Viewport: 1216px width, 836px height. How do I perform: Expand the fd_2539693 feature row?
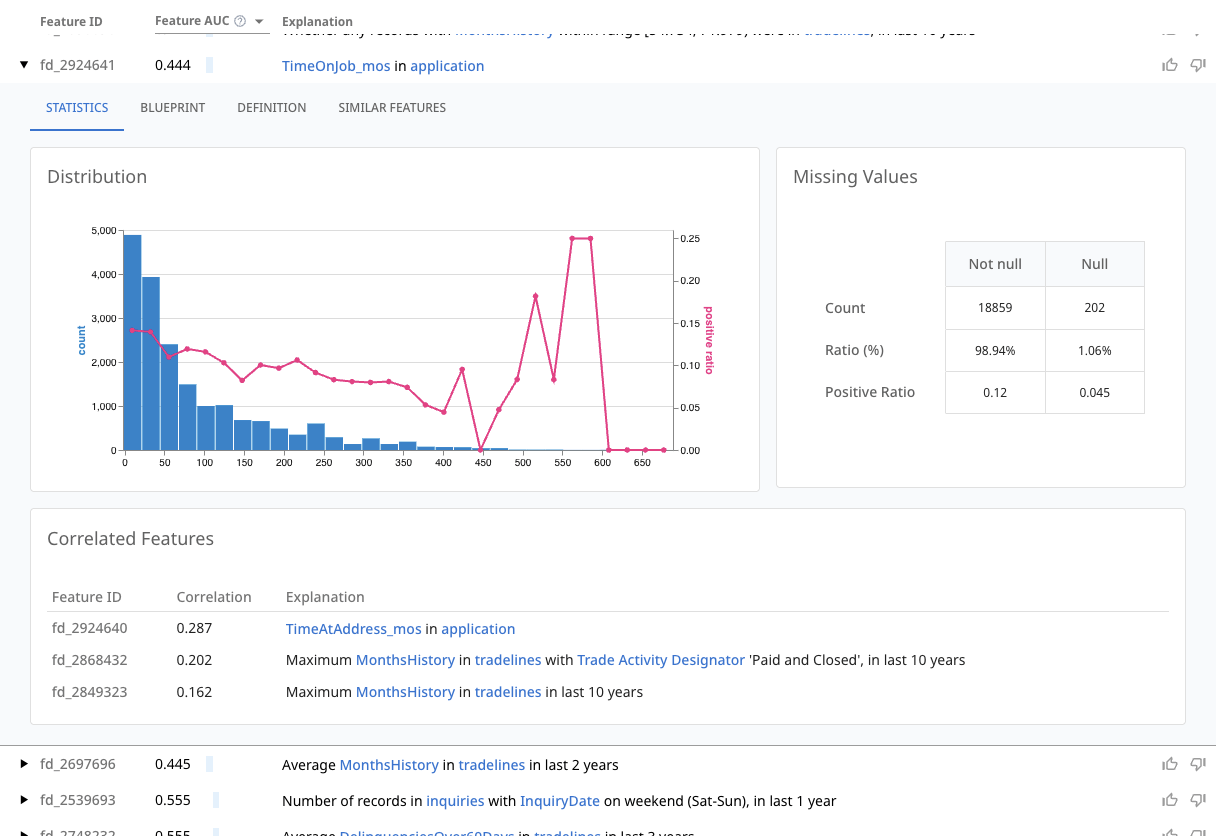(24, 801)
